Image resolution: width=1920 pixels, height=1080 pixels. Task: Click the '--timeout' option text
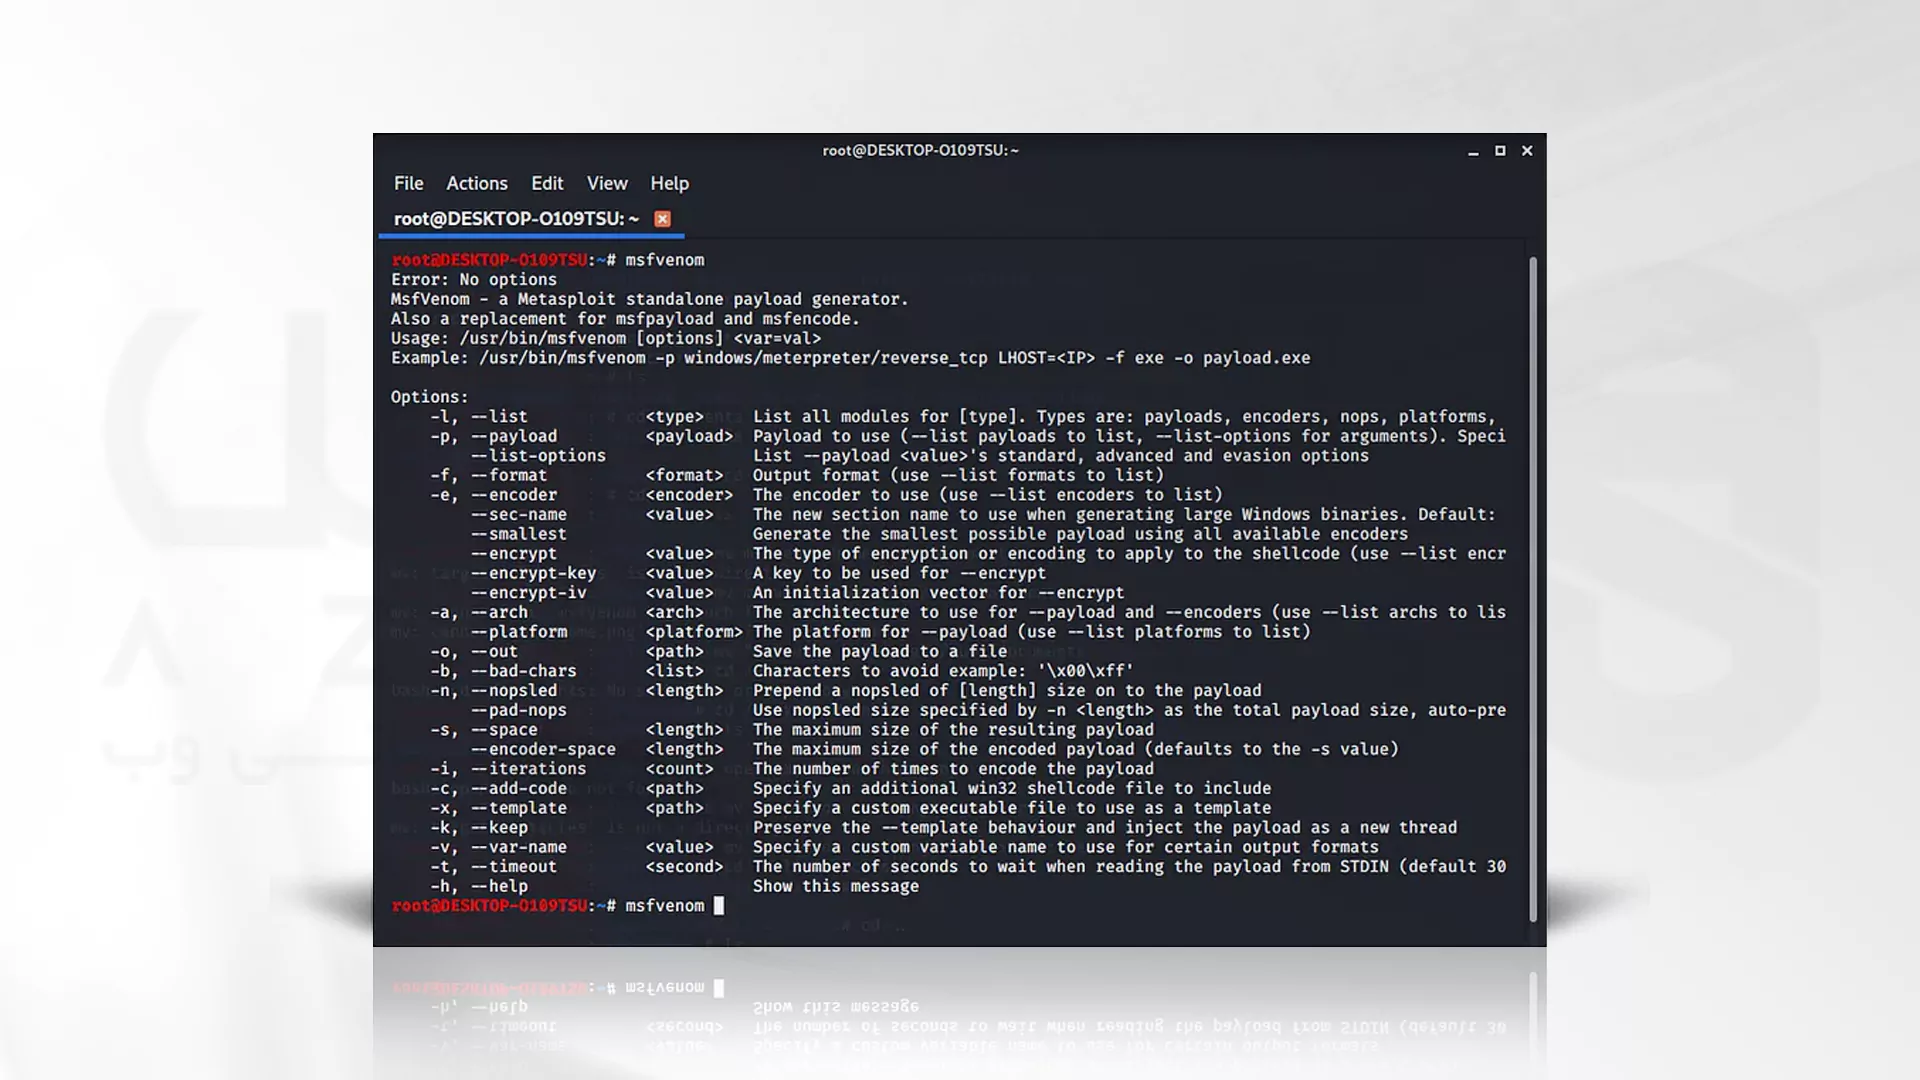514,866
